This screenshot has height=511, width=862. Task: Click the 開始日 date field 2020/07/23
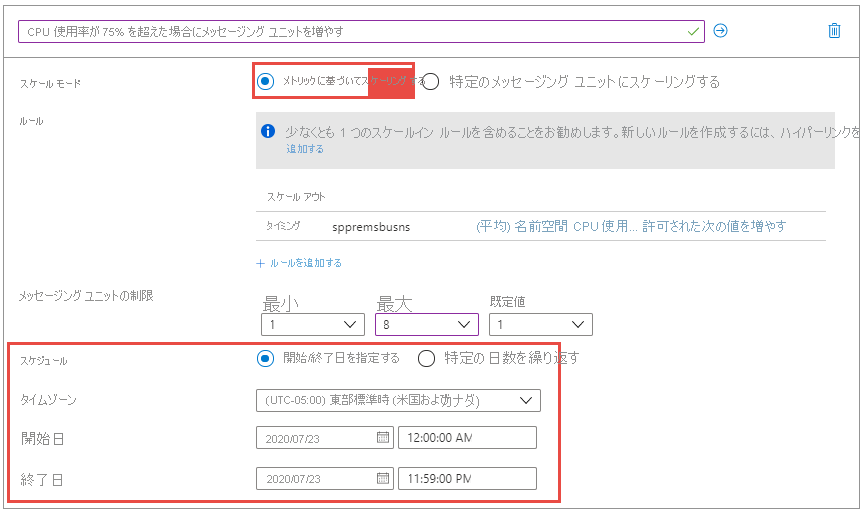pyautogui.click(x=324, y=438)
